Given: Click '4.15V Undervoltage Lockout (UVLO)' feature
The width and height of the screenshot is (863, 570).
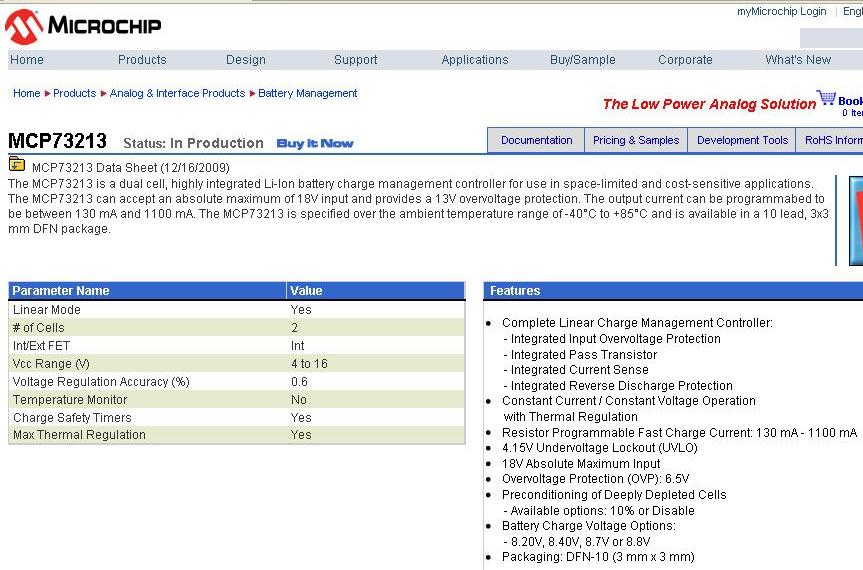Looking at the screenshot, I should [x=600, y=448].
